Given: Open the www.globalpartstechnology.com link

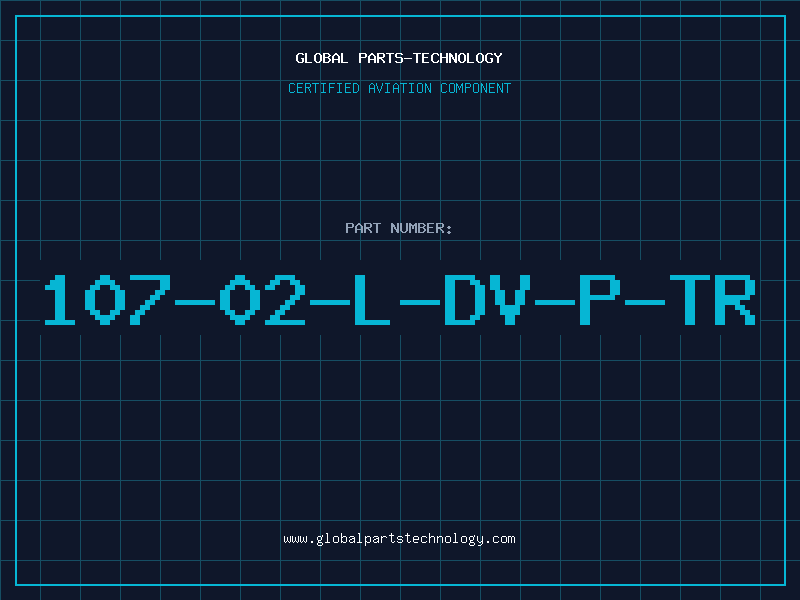Looking at the screenshot, I should (x=399, y=539).
